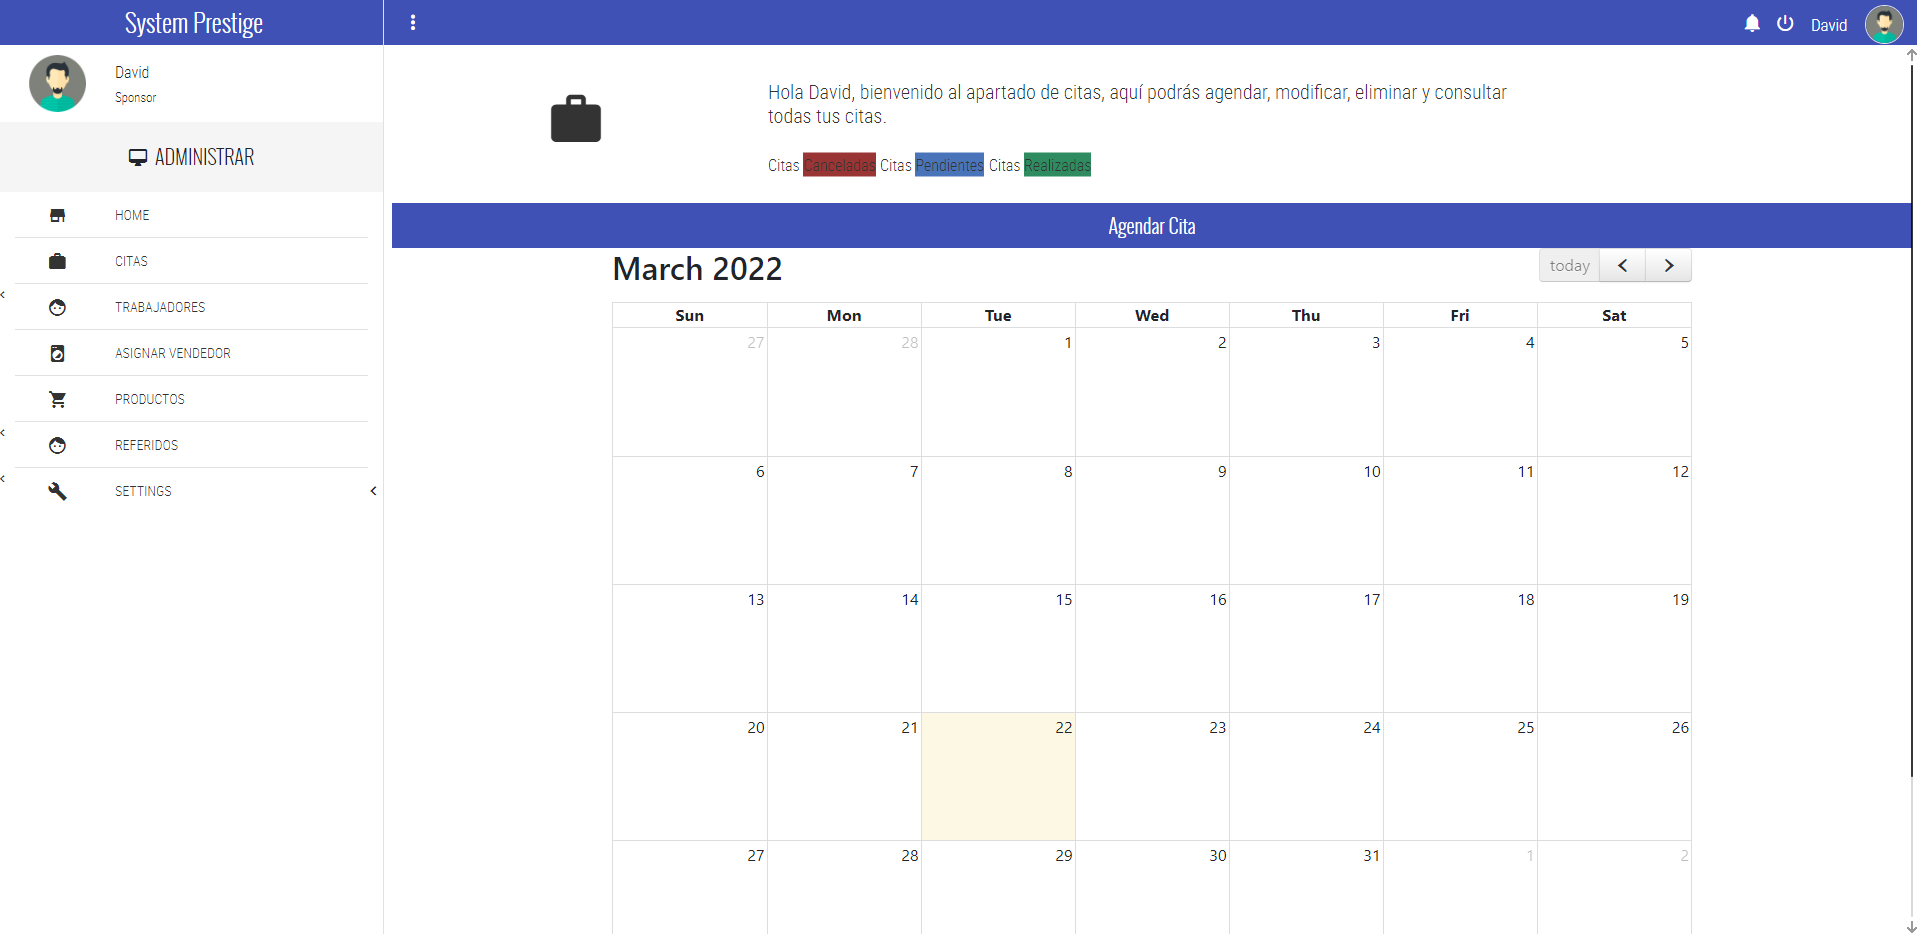The height and width of the screenshot is (934, 1917).
Task: Click the Productos shopping cart icon
Action: 57,399
